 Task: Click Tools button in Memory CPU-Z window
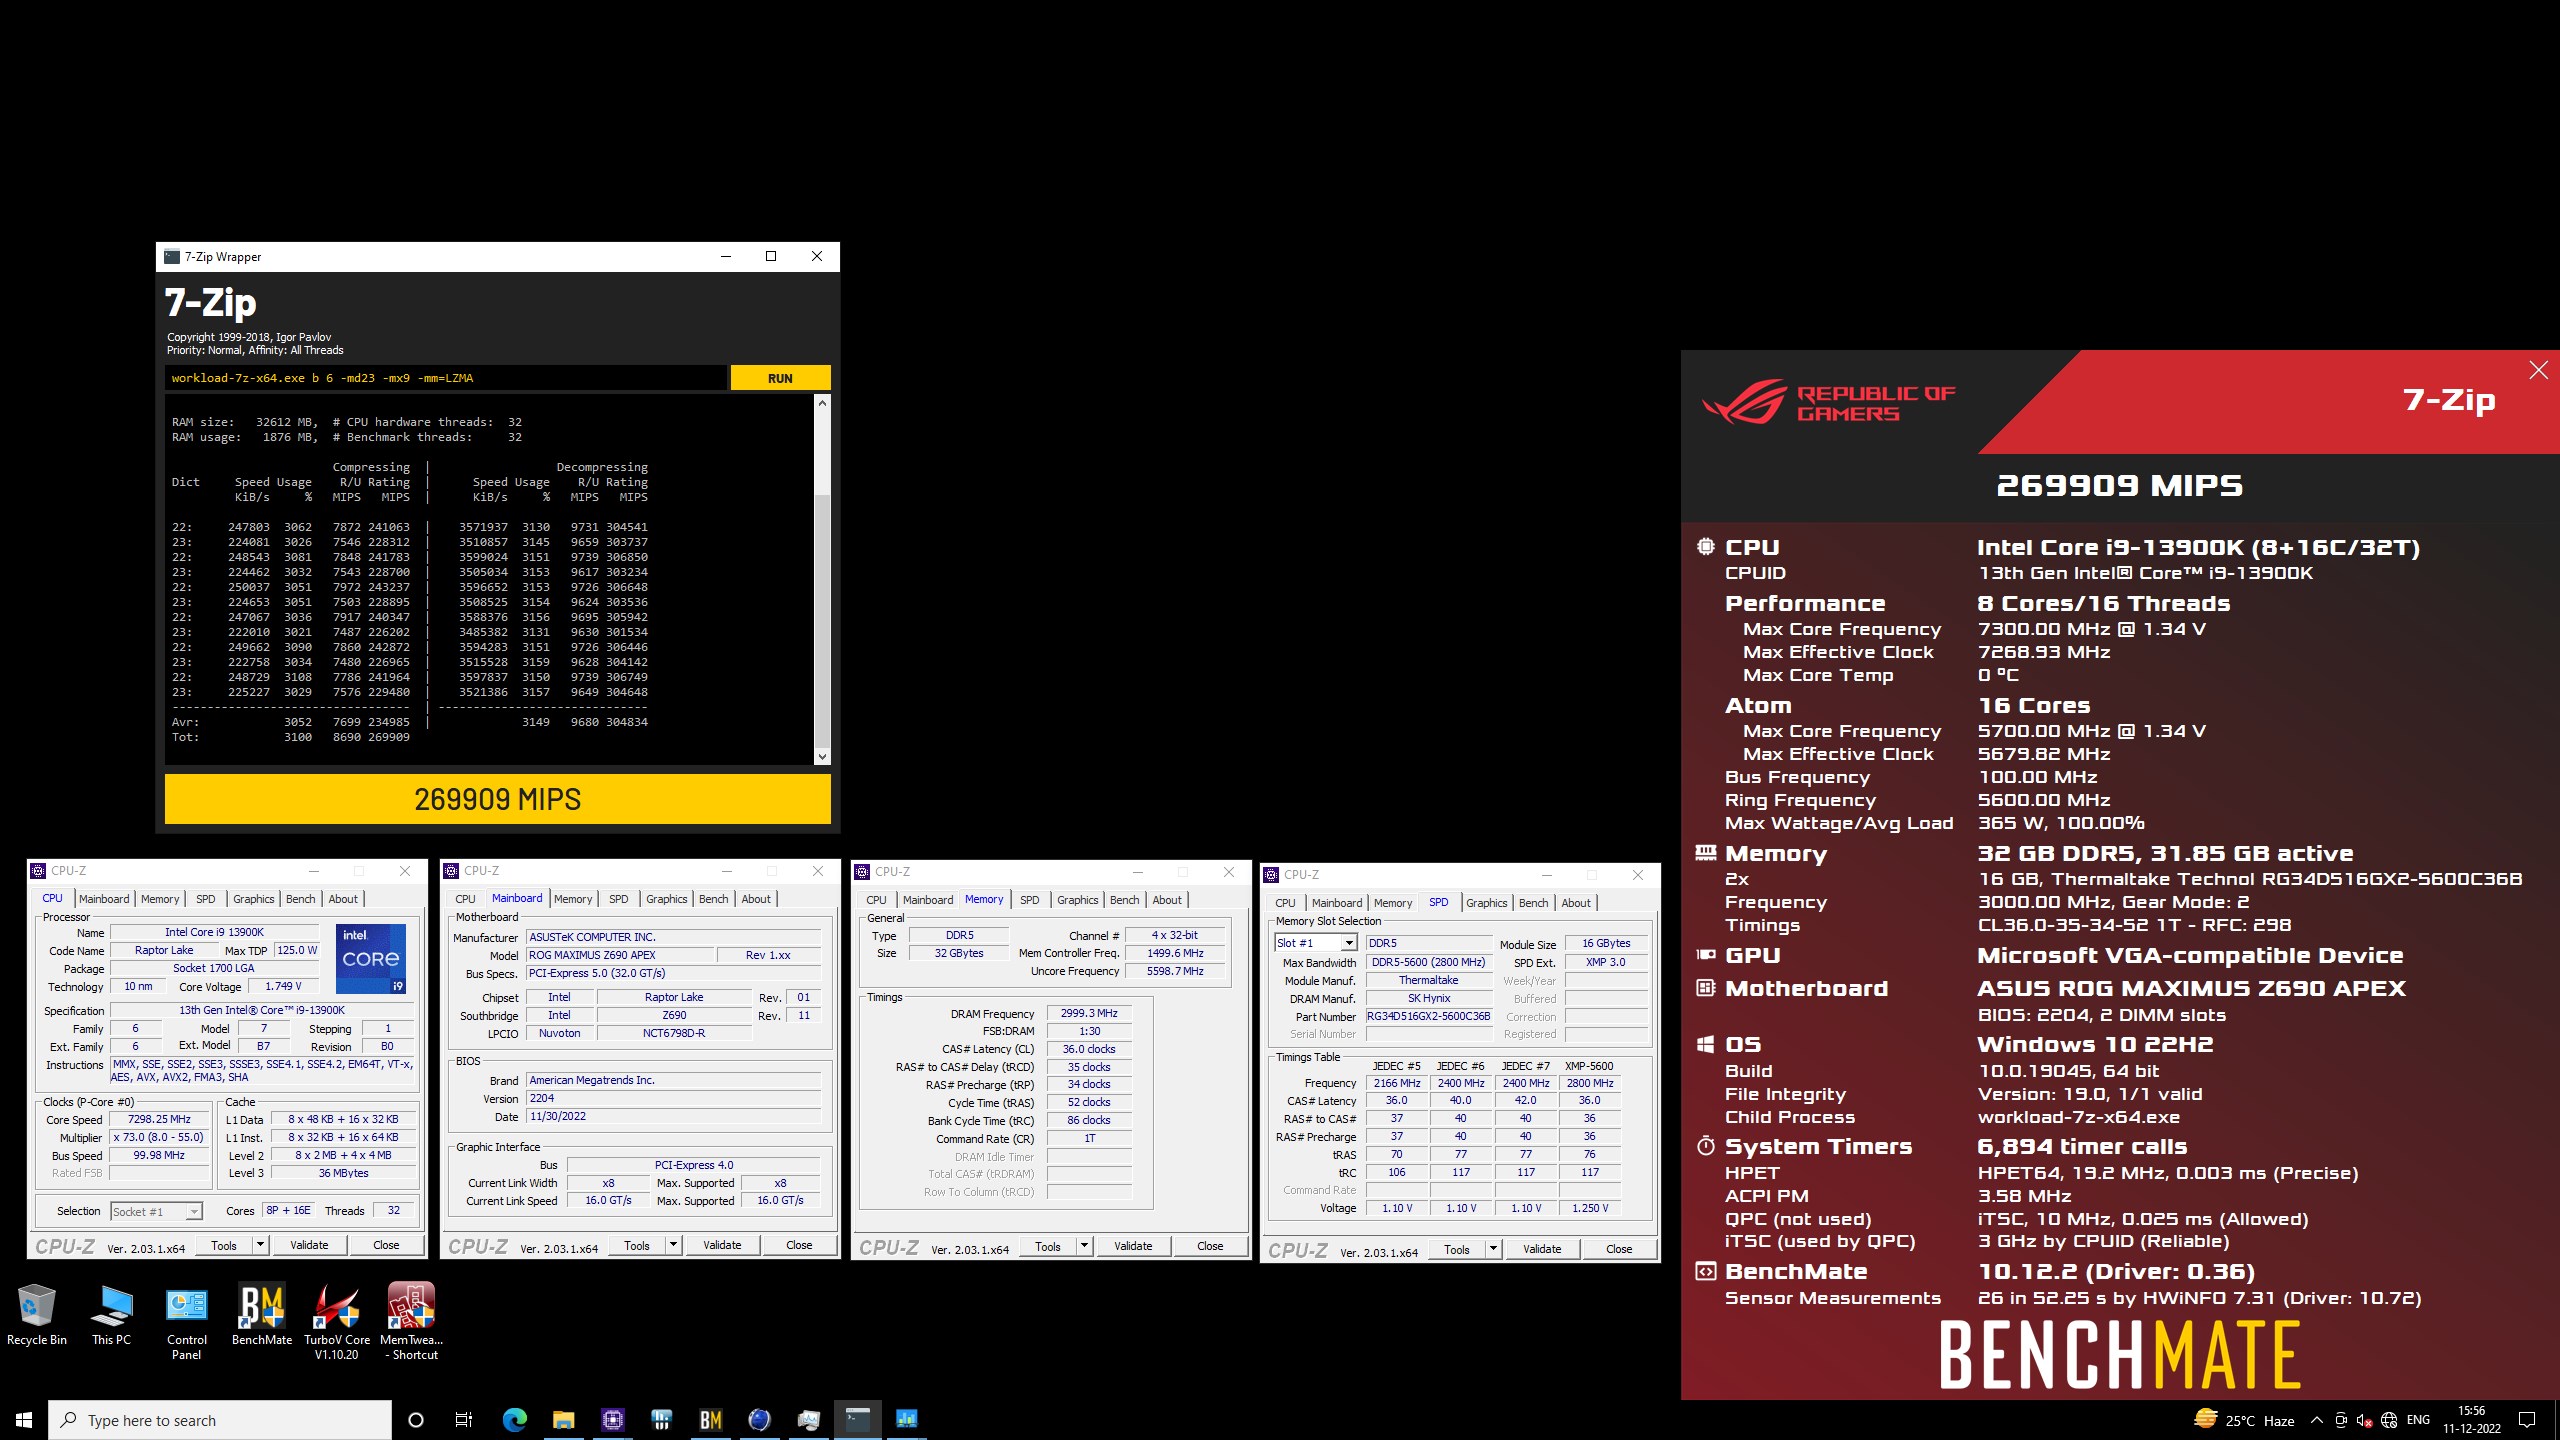coord(1048,1246)
